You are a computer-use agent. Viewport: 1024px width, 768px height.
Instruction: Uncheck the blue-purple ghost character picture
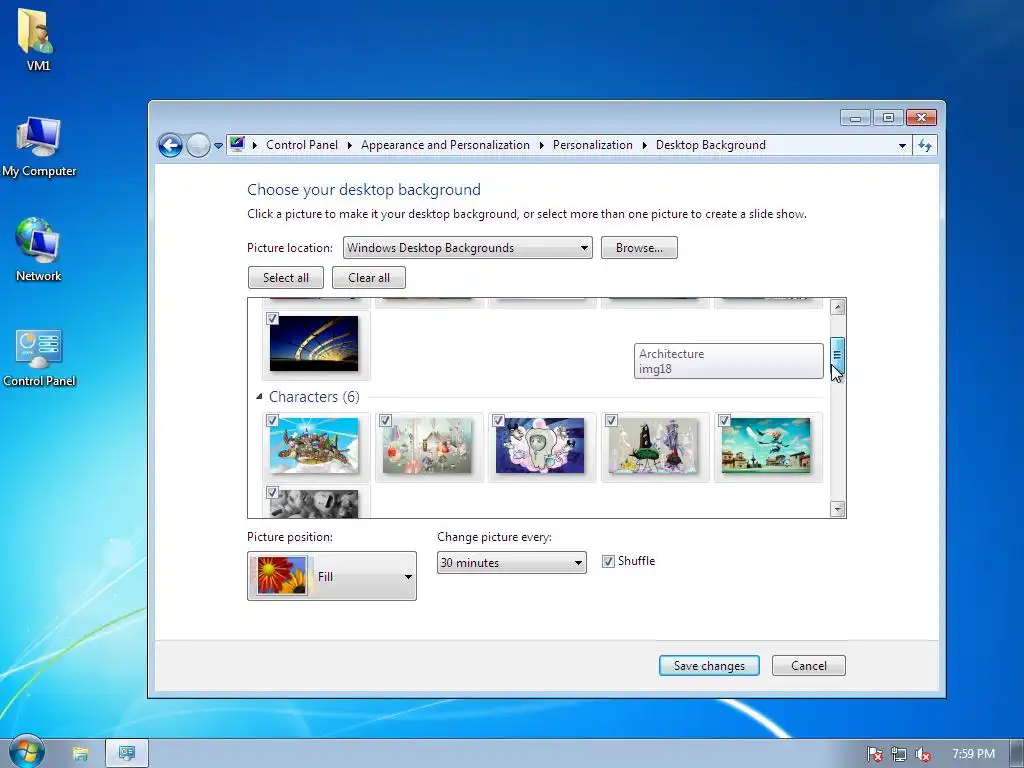click(x=498, y=421)
